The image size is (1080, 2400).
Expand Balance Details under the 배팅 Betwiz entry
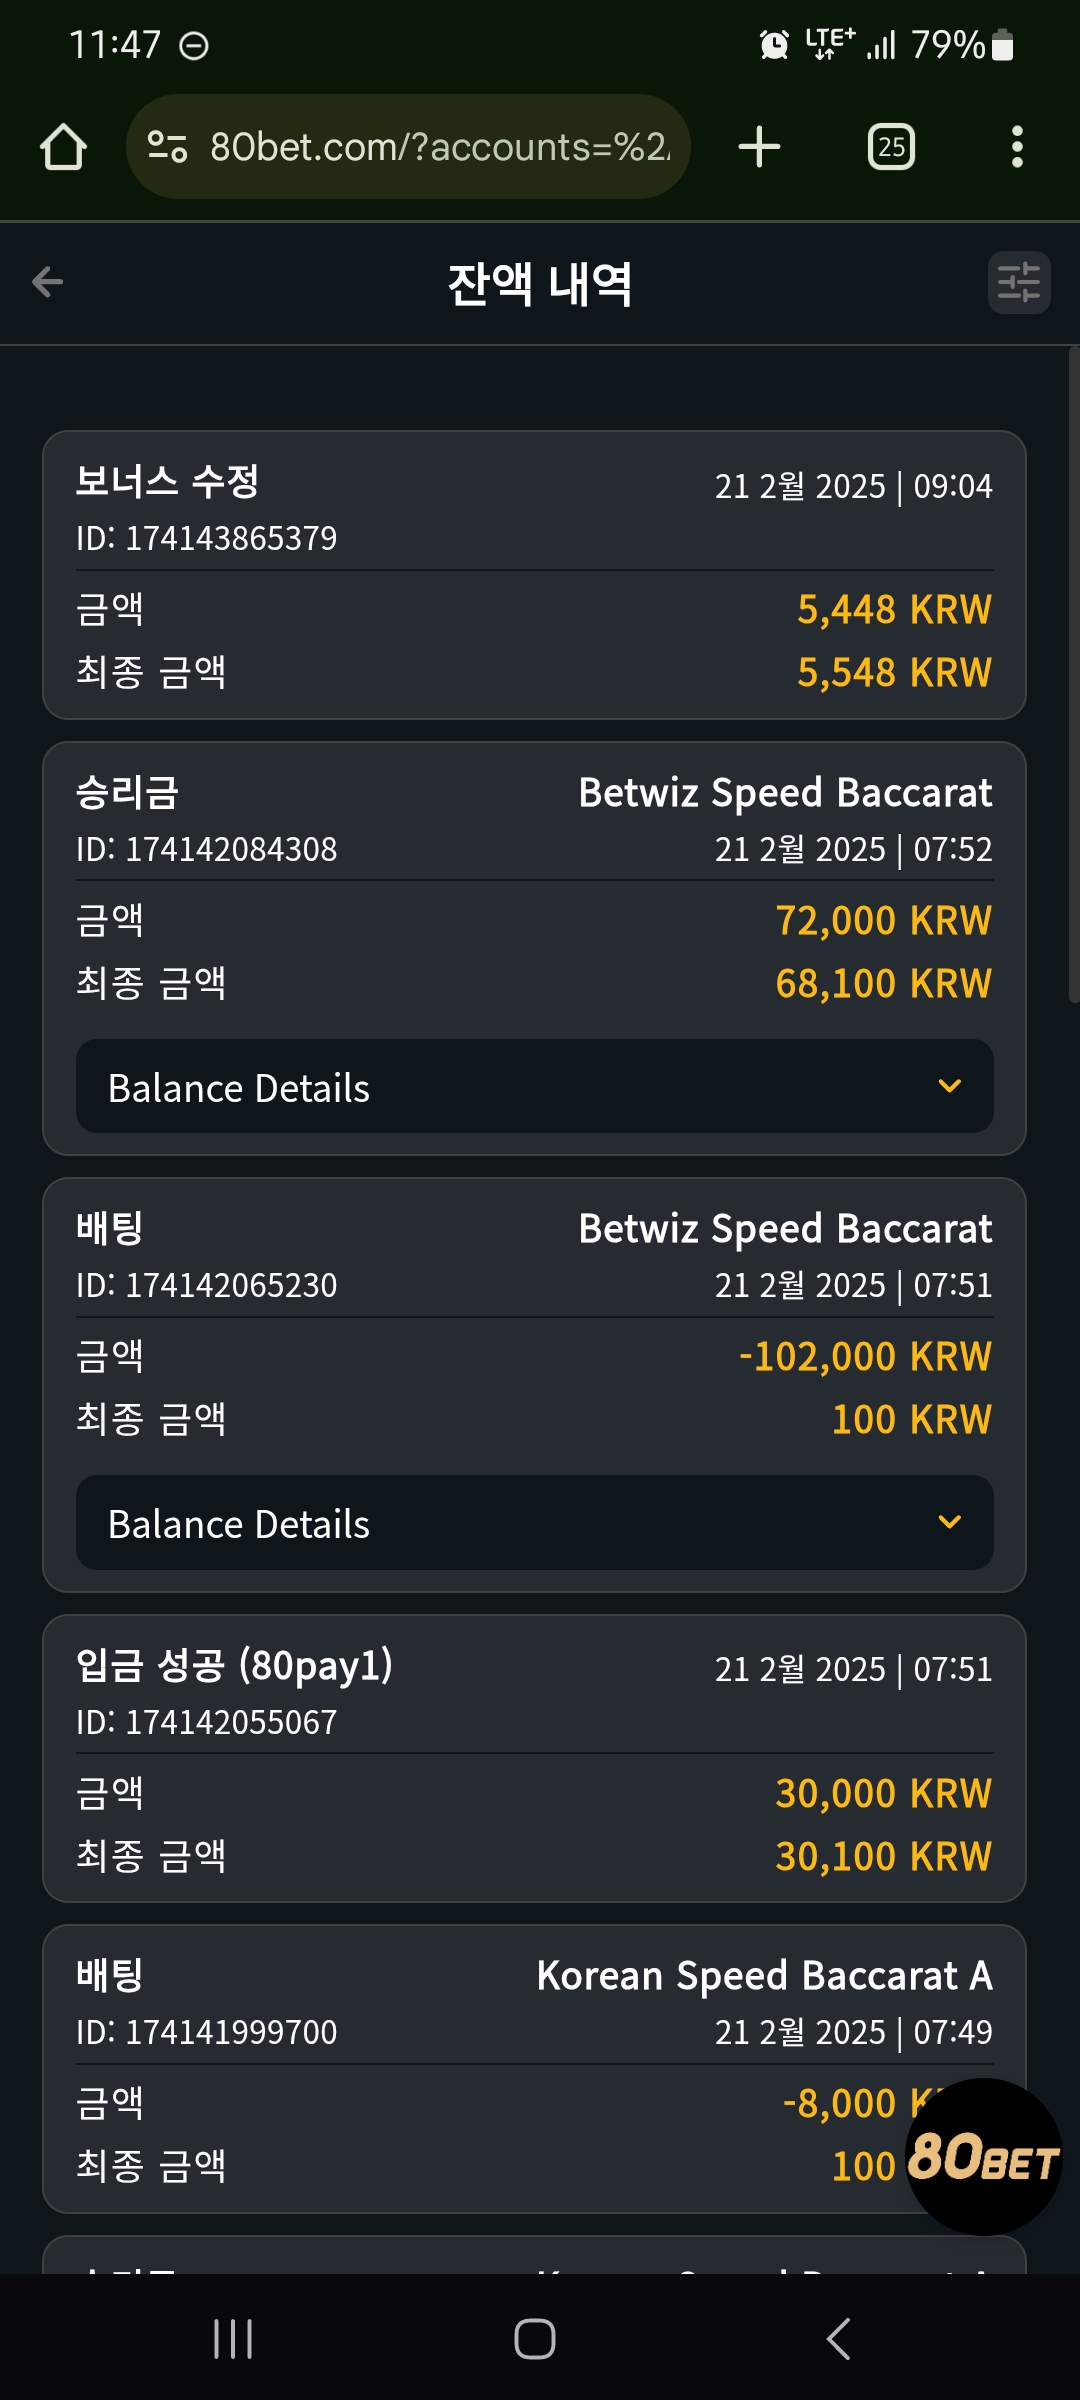535,1522
